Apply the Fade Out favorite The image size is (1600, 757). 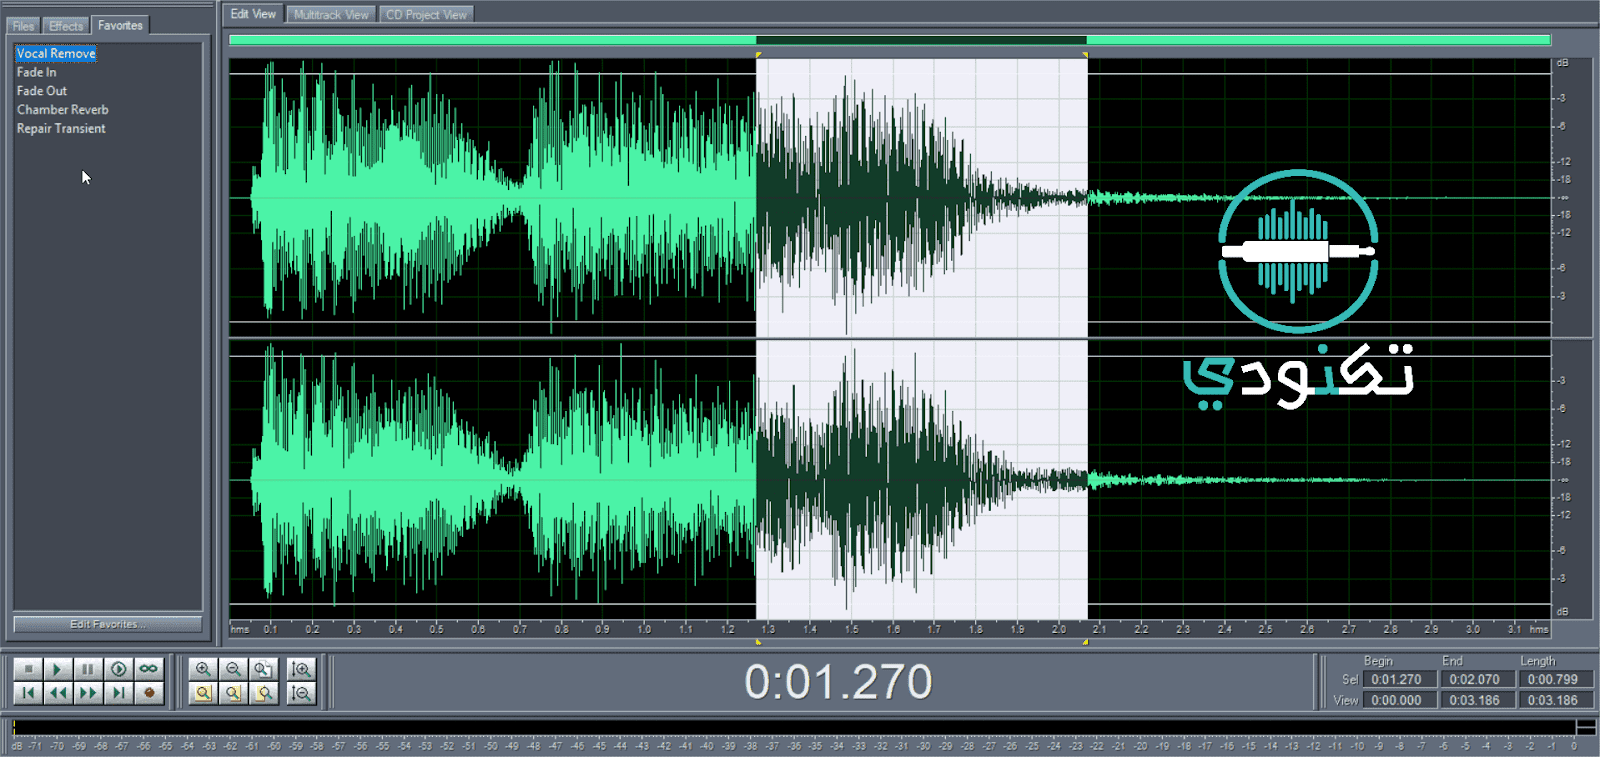[42, 91]
